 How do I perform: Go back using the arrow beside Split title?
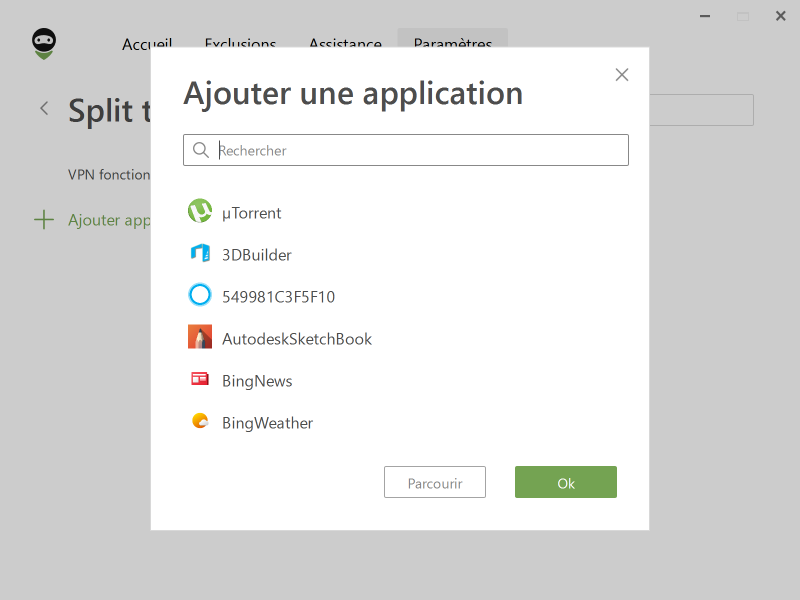point(44,108)
